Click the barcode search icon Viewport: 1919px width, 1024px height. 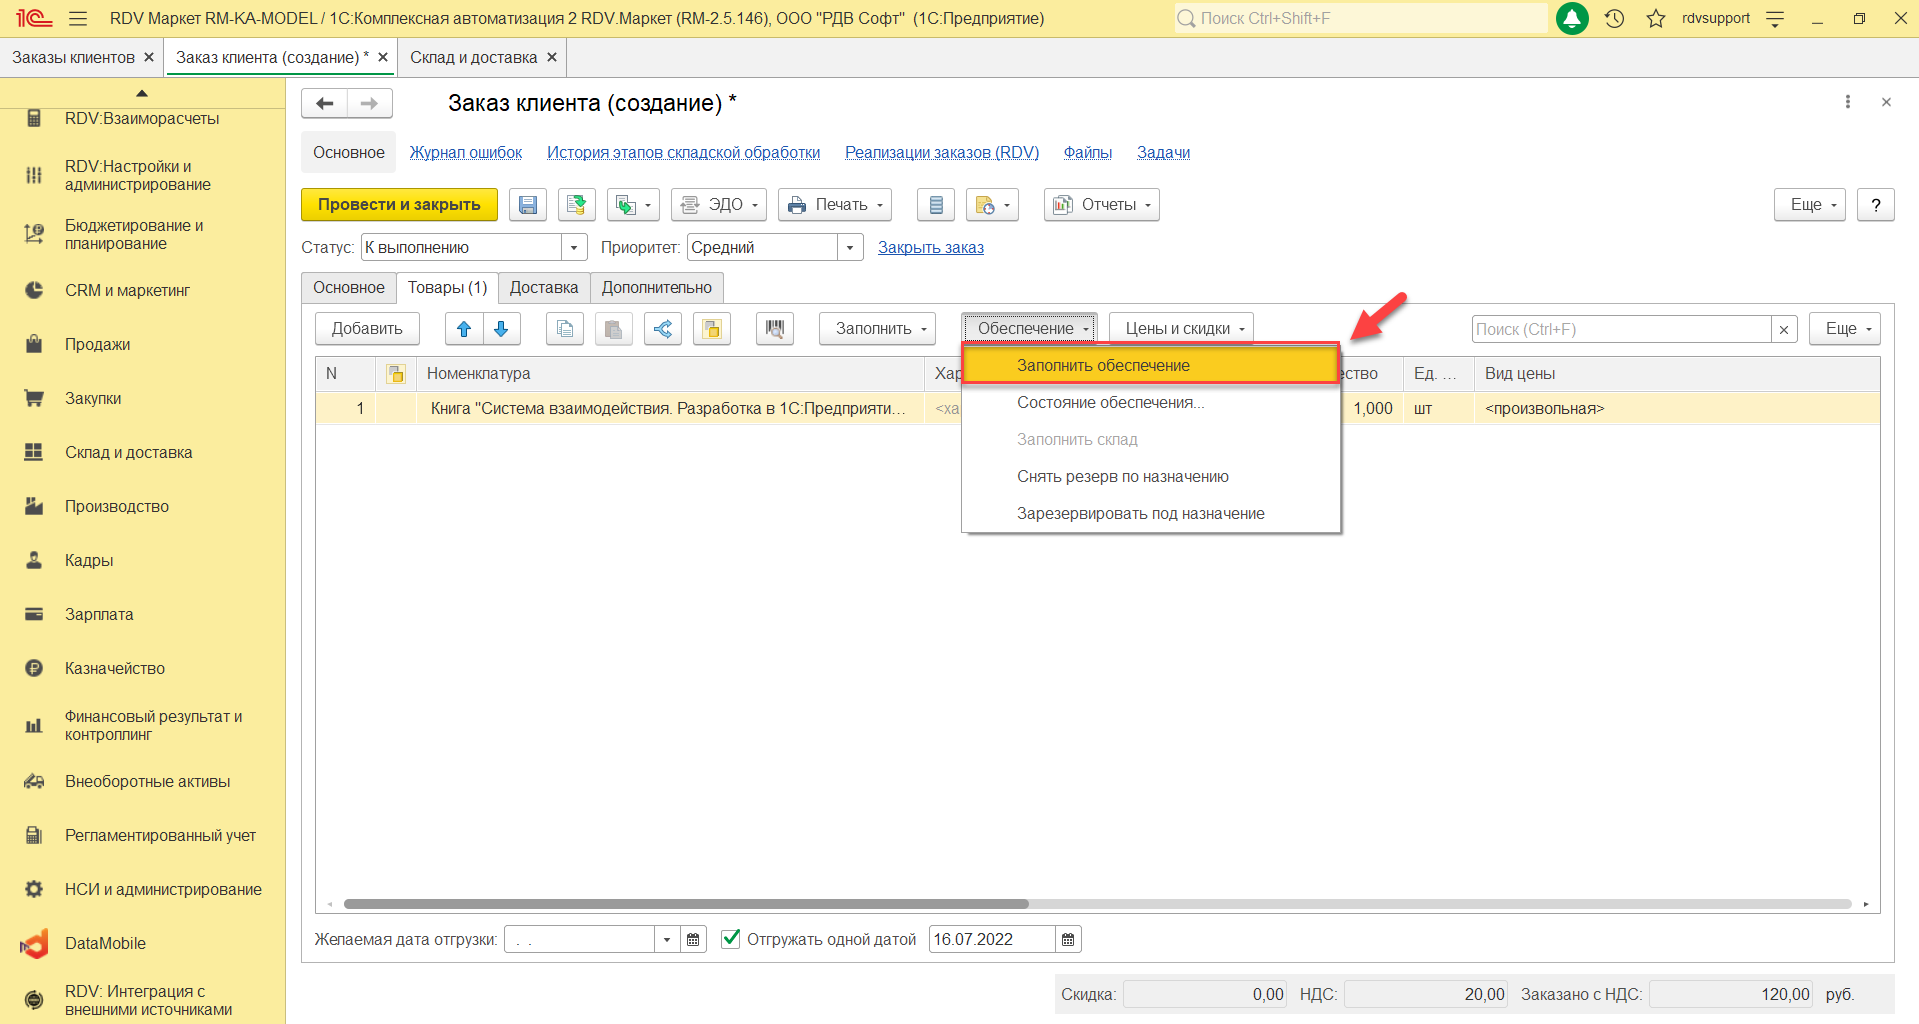[x=774, y=329]
